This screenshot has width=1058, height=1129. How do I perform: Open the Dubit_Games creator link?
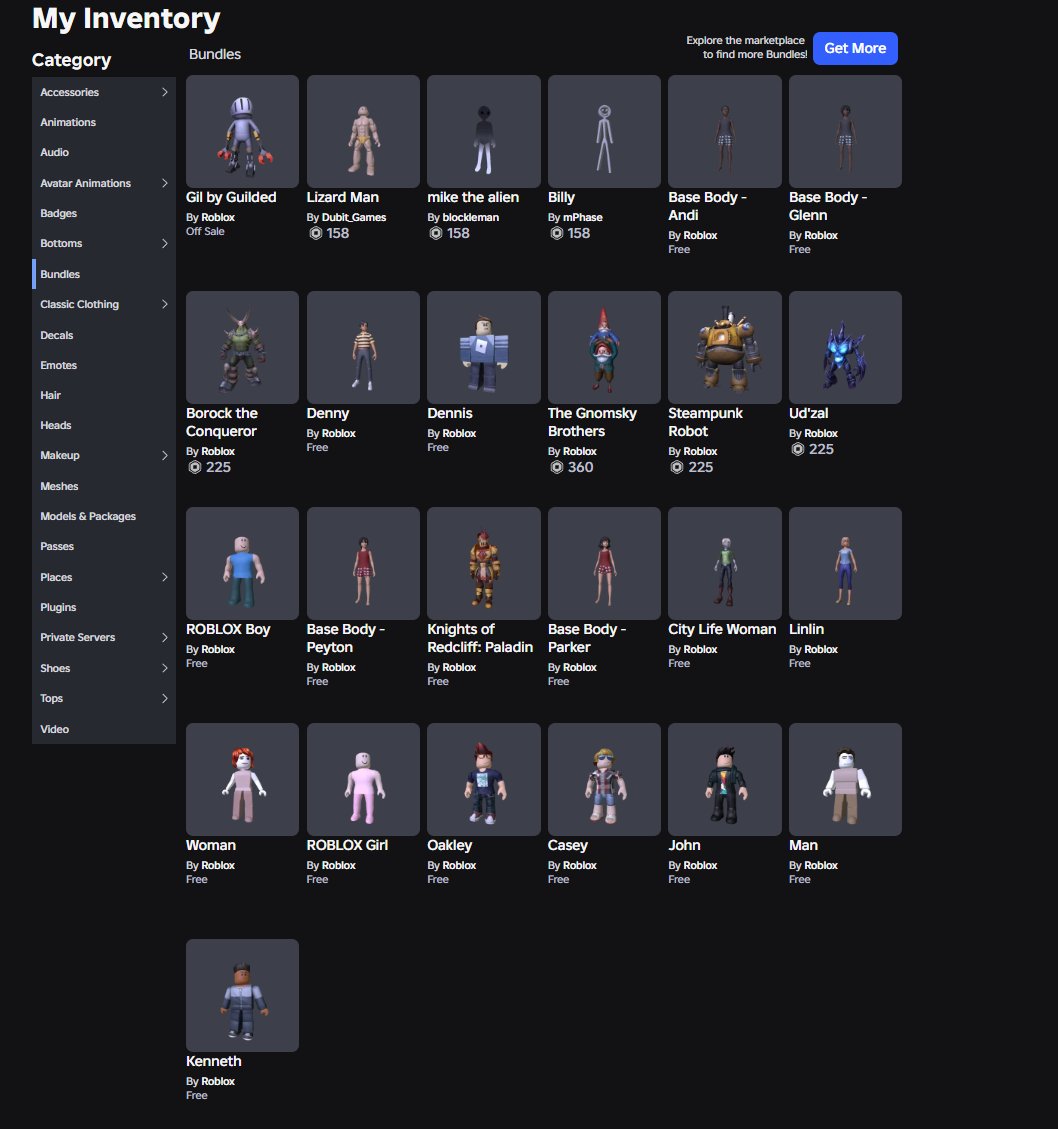click(x=354, y=217)
